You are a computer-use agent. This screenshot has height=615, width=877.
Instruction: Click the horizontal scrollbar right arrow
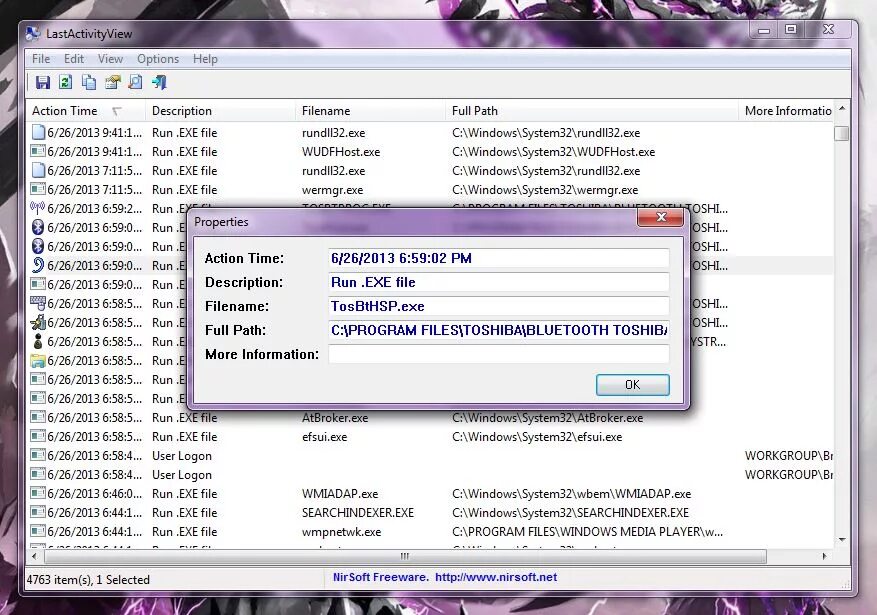[x=824, y=556]
